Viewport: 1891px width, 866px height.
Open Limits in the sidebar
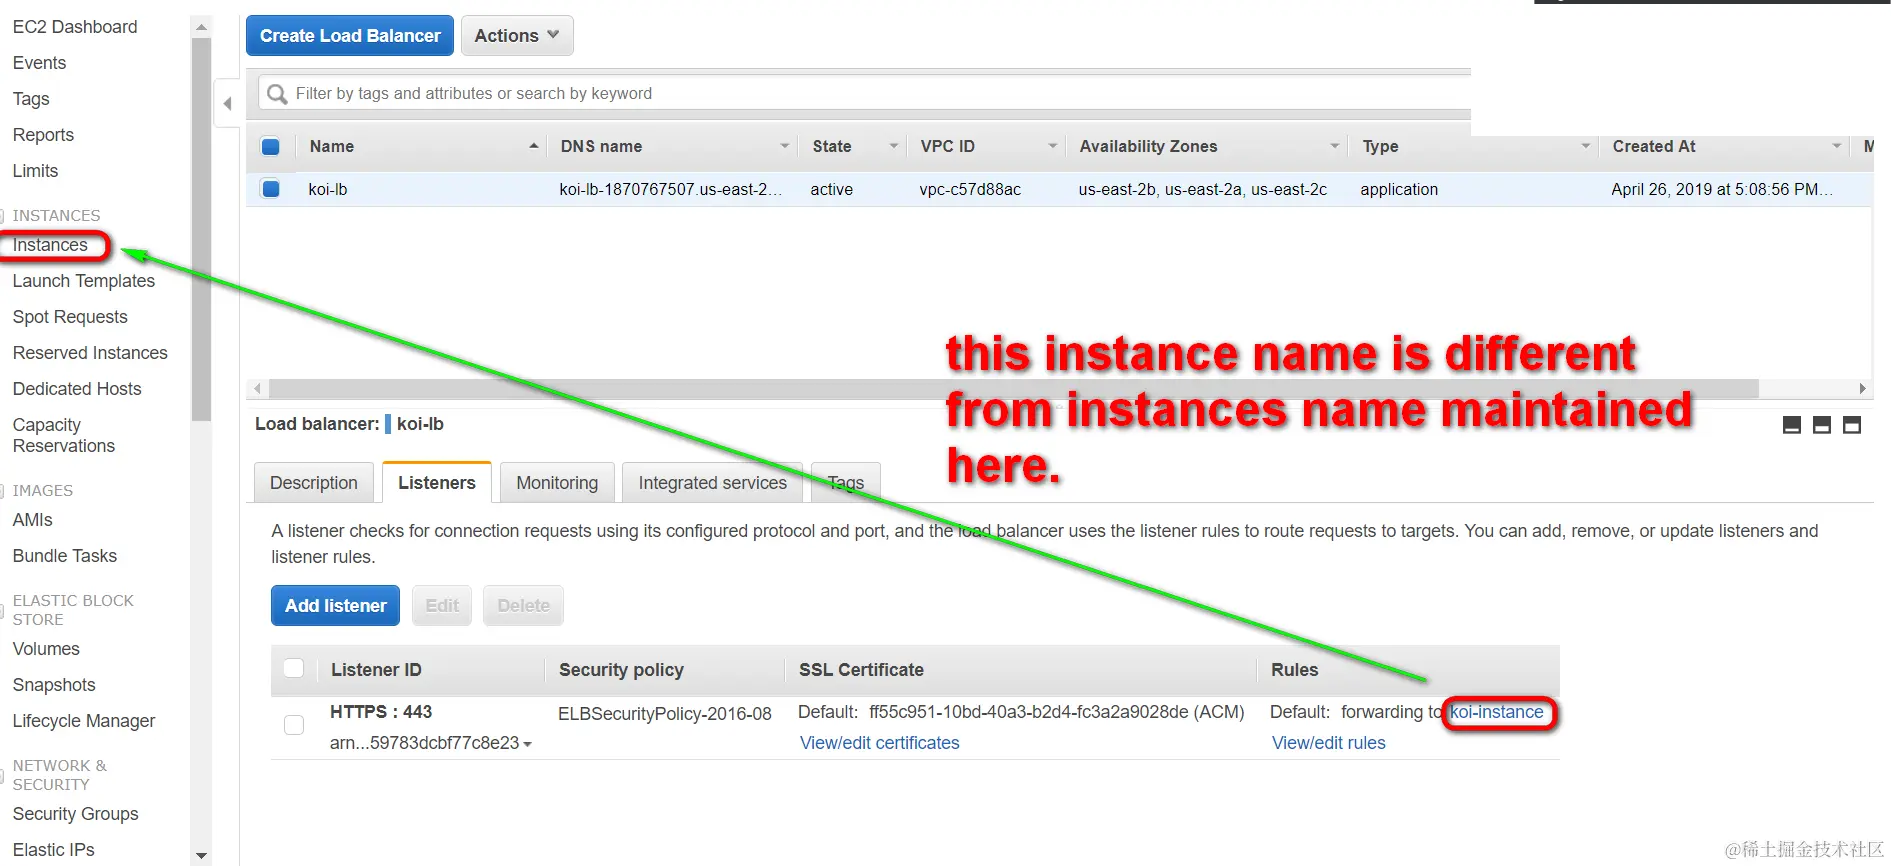(35, 171)
